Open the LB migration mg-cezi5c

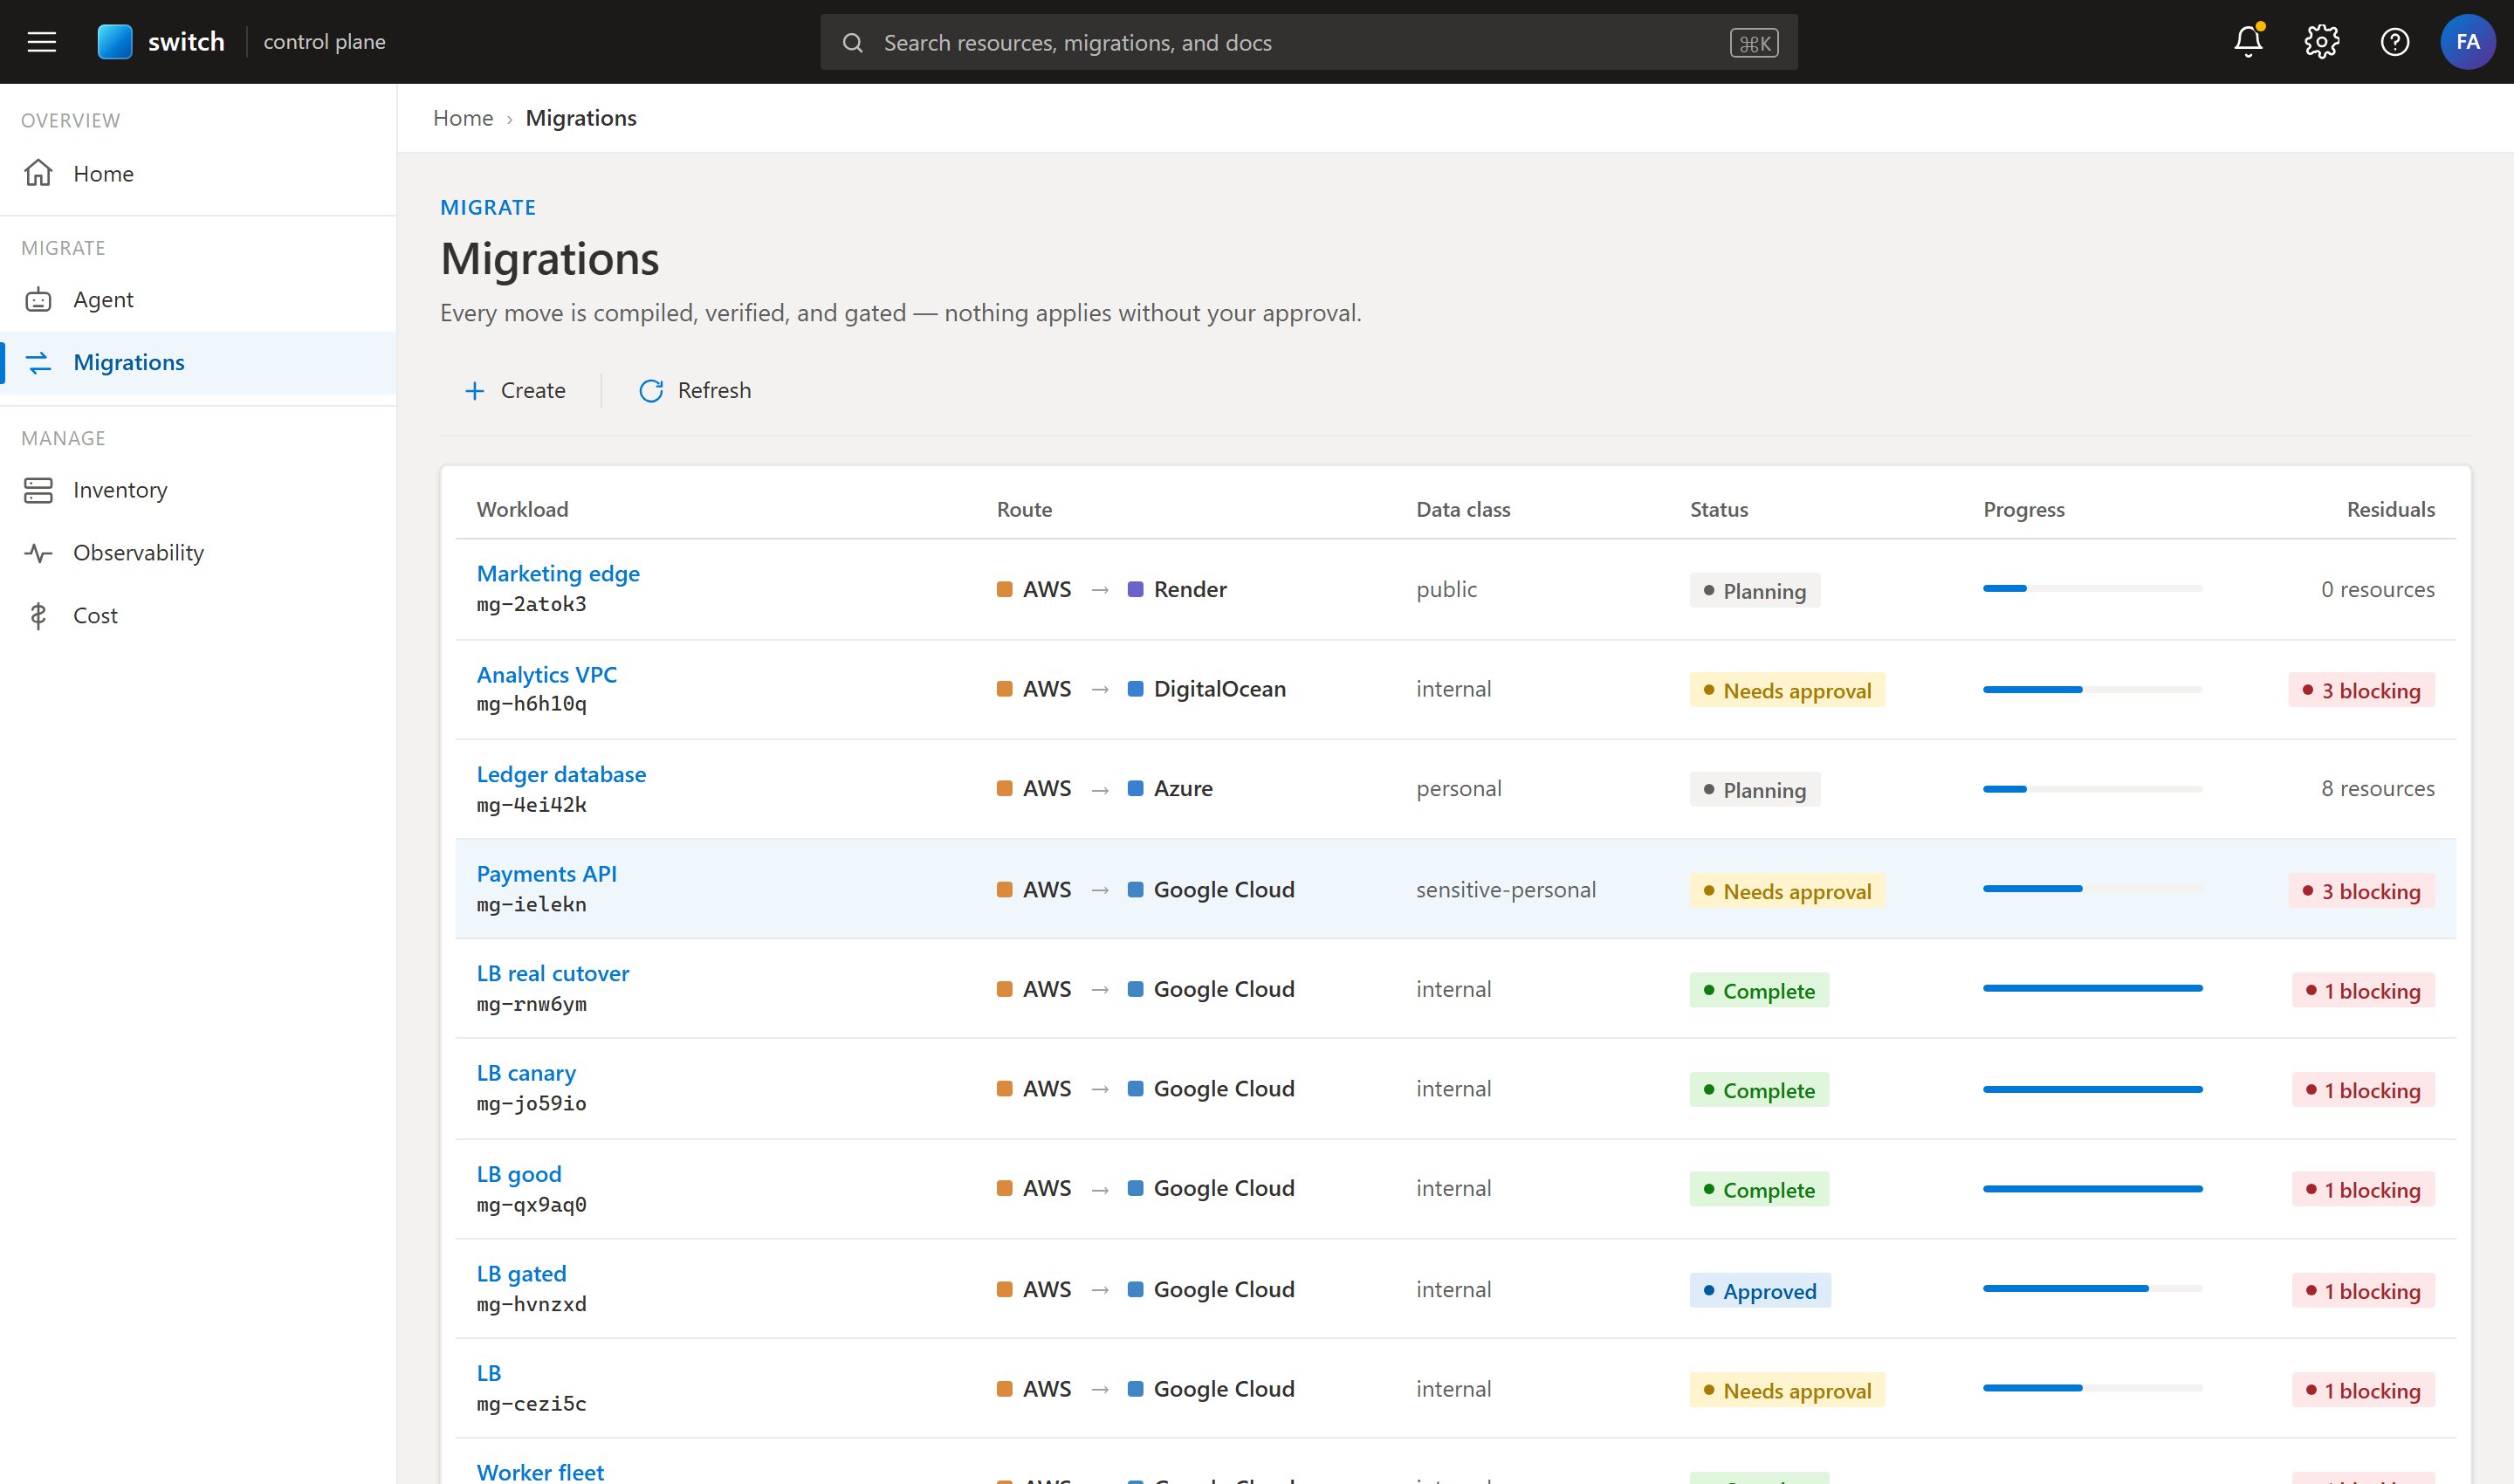point(488,1373)
